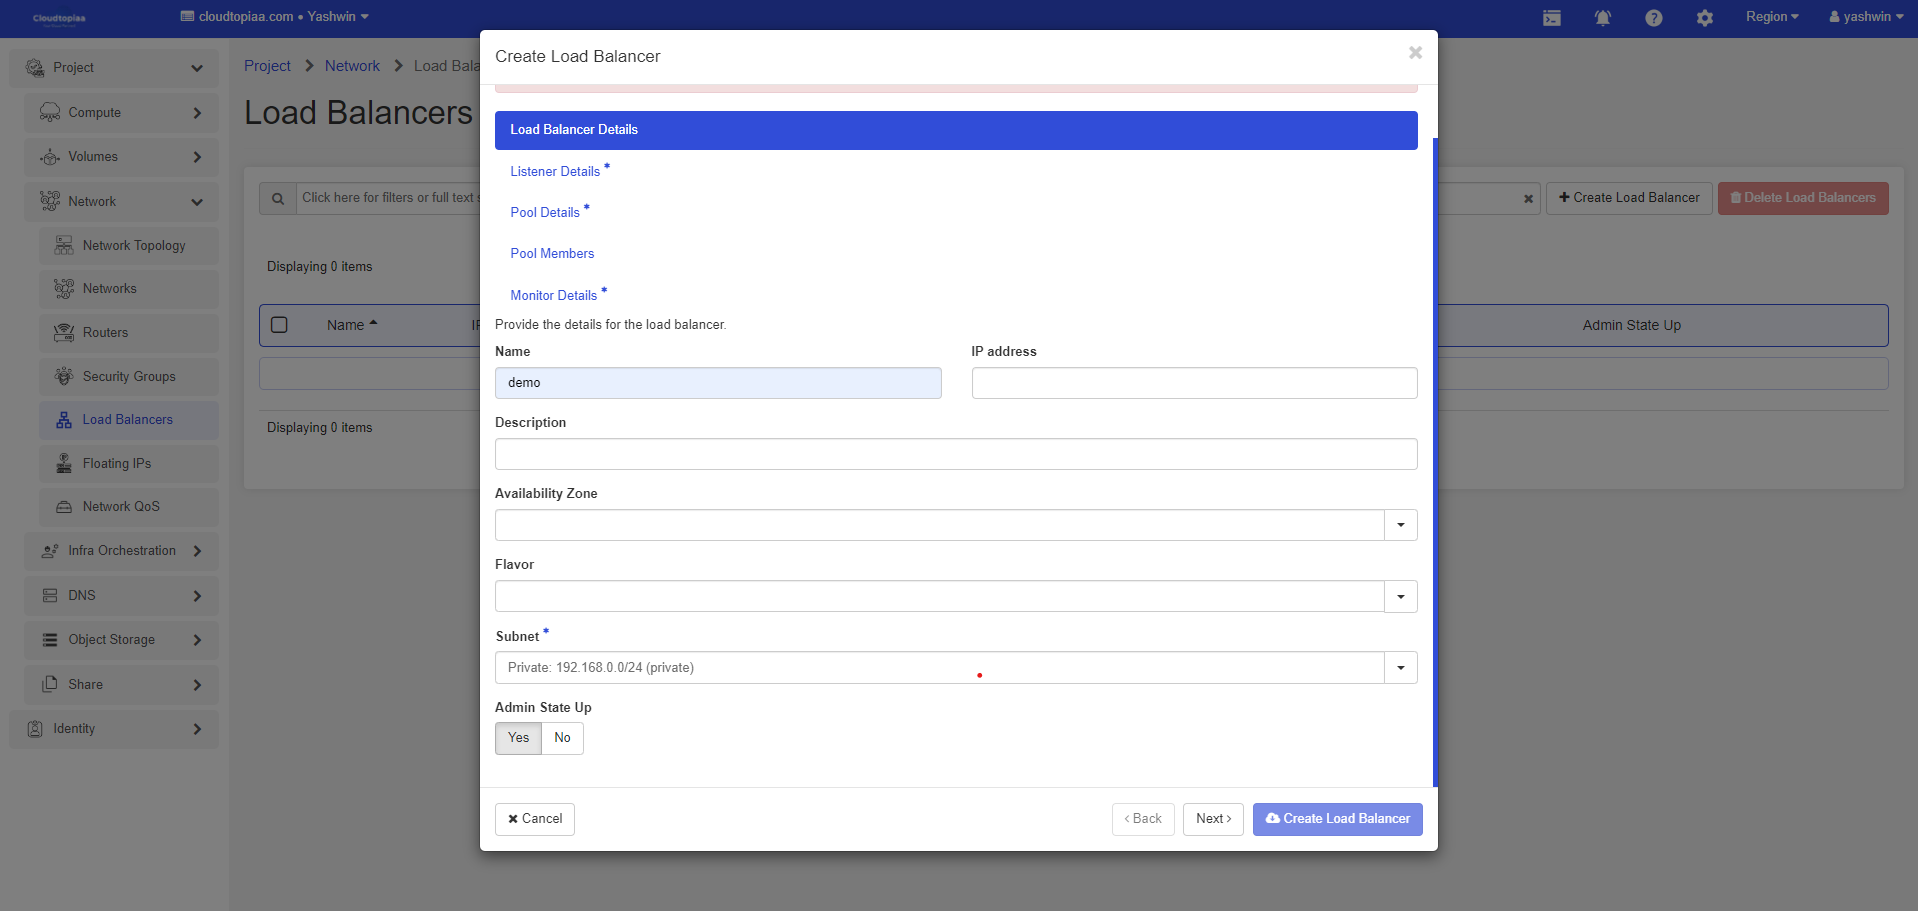Open the Flavor dropdown
1918x911 pixels.
1400,596
